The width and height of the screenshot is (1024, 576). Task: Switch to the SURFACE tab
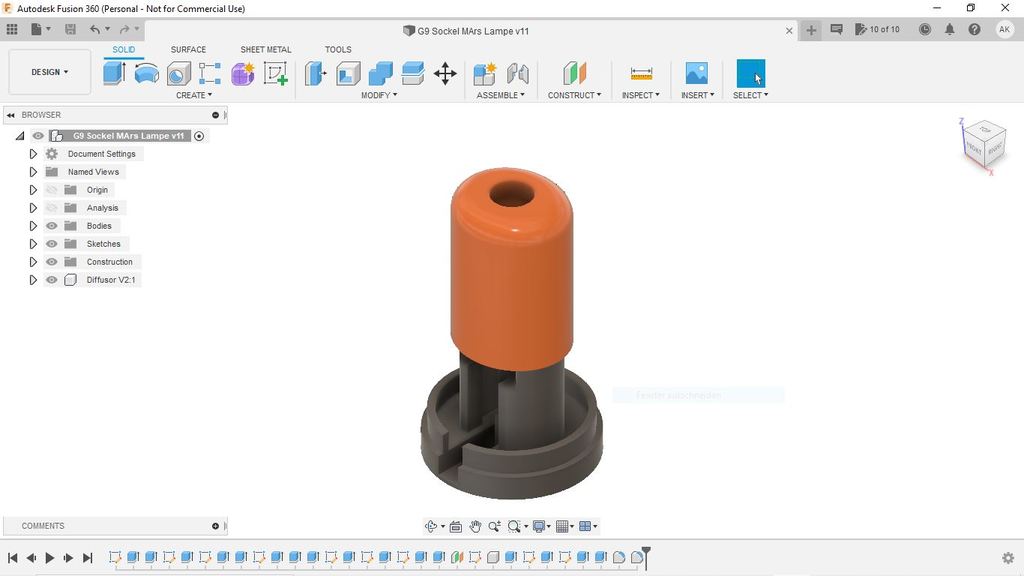188,49
